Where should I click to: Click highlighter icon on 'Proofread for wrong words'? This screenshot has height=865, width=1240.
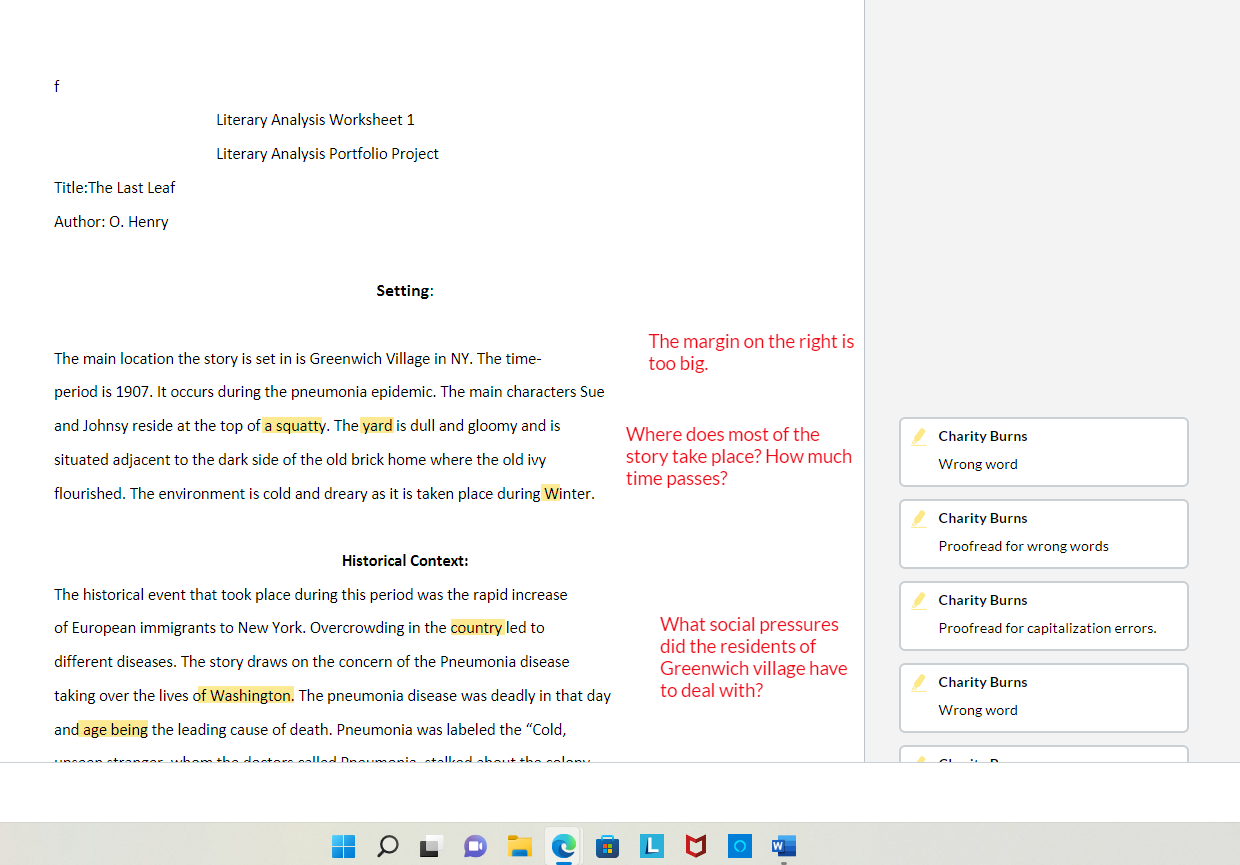918,518
